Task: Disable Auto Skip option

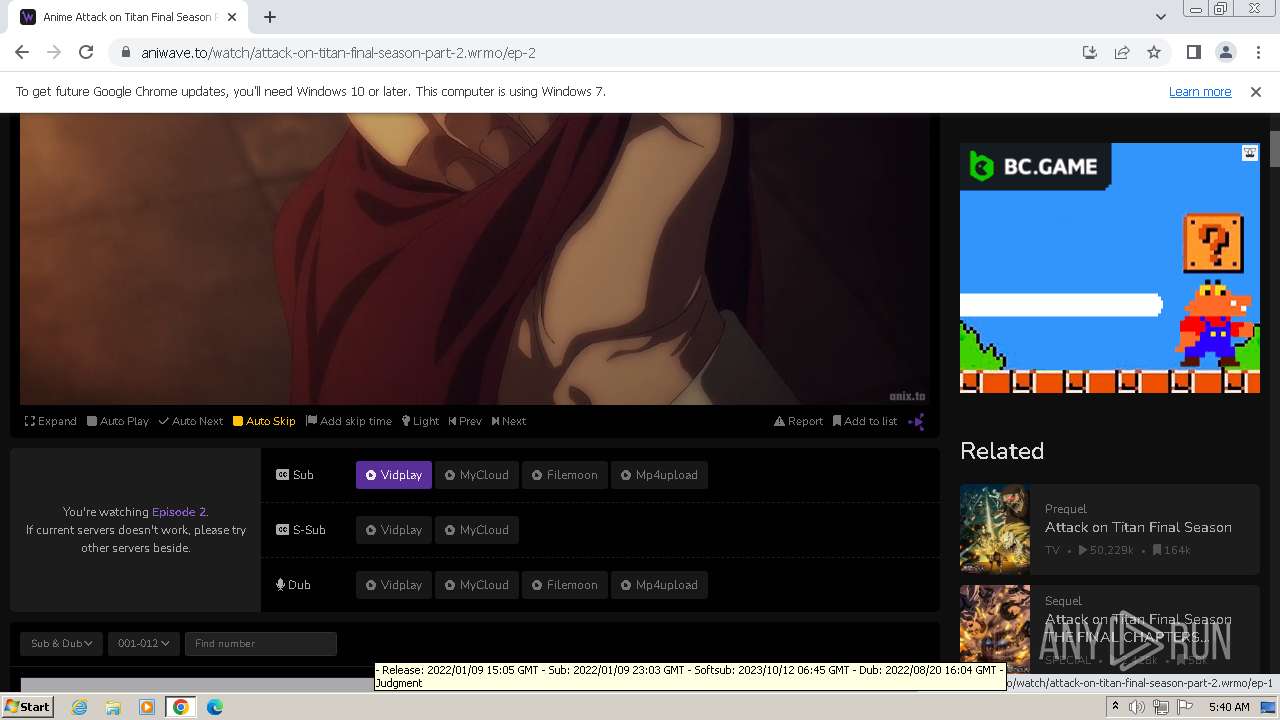Action: 264,421
